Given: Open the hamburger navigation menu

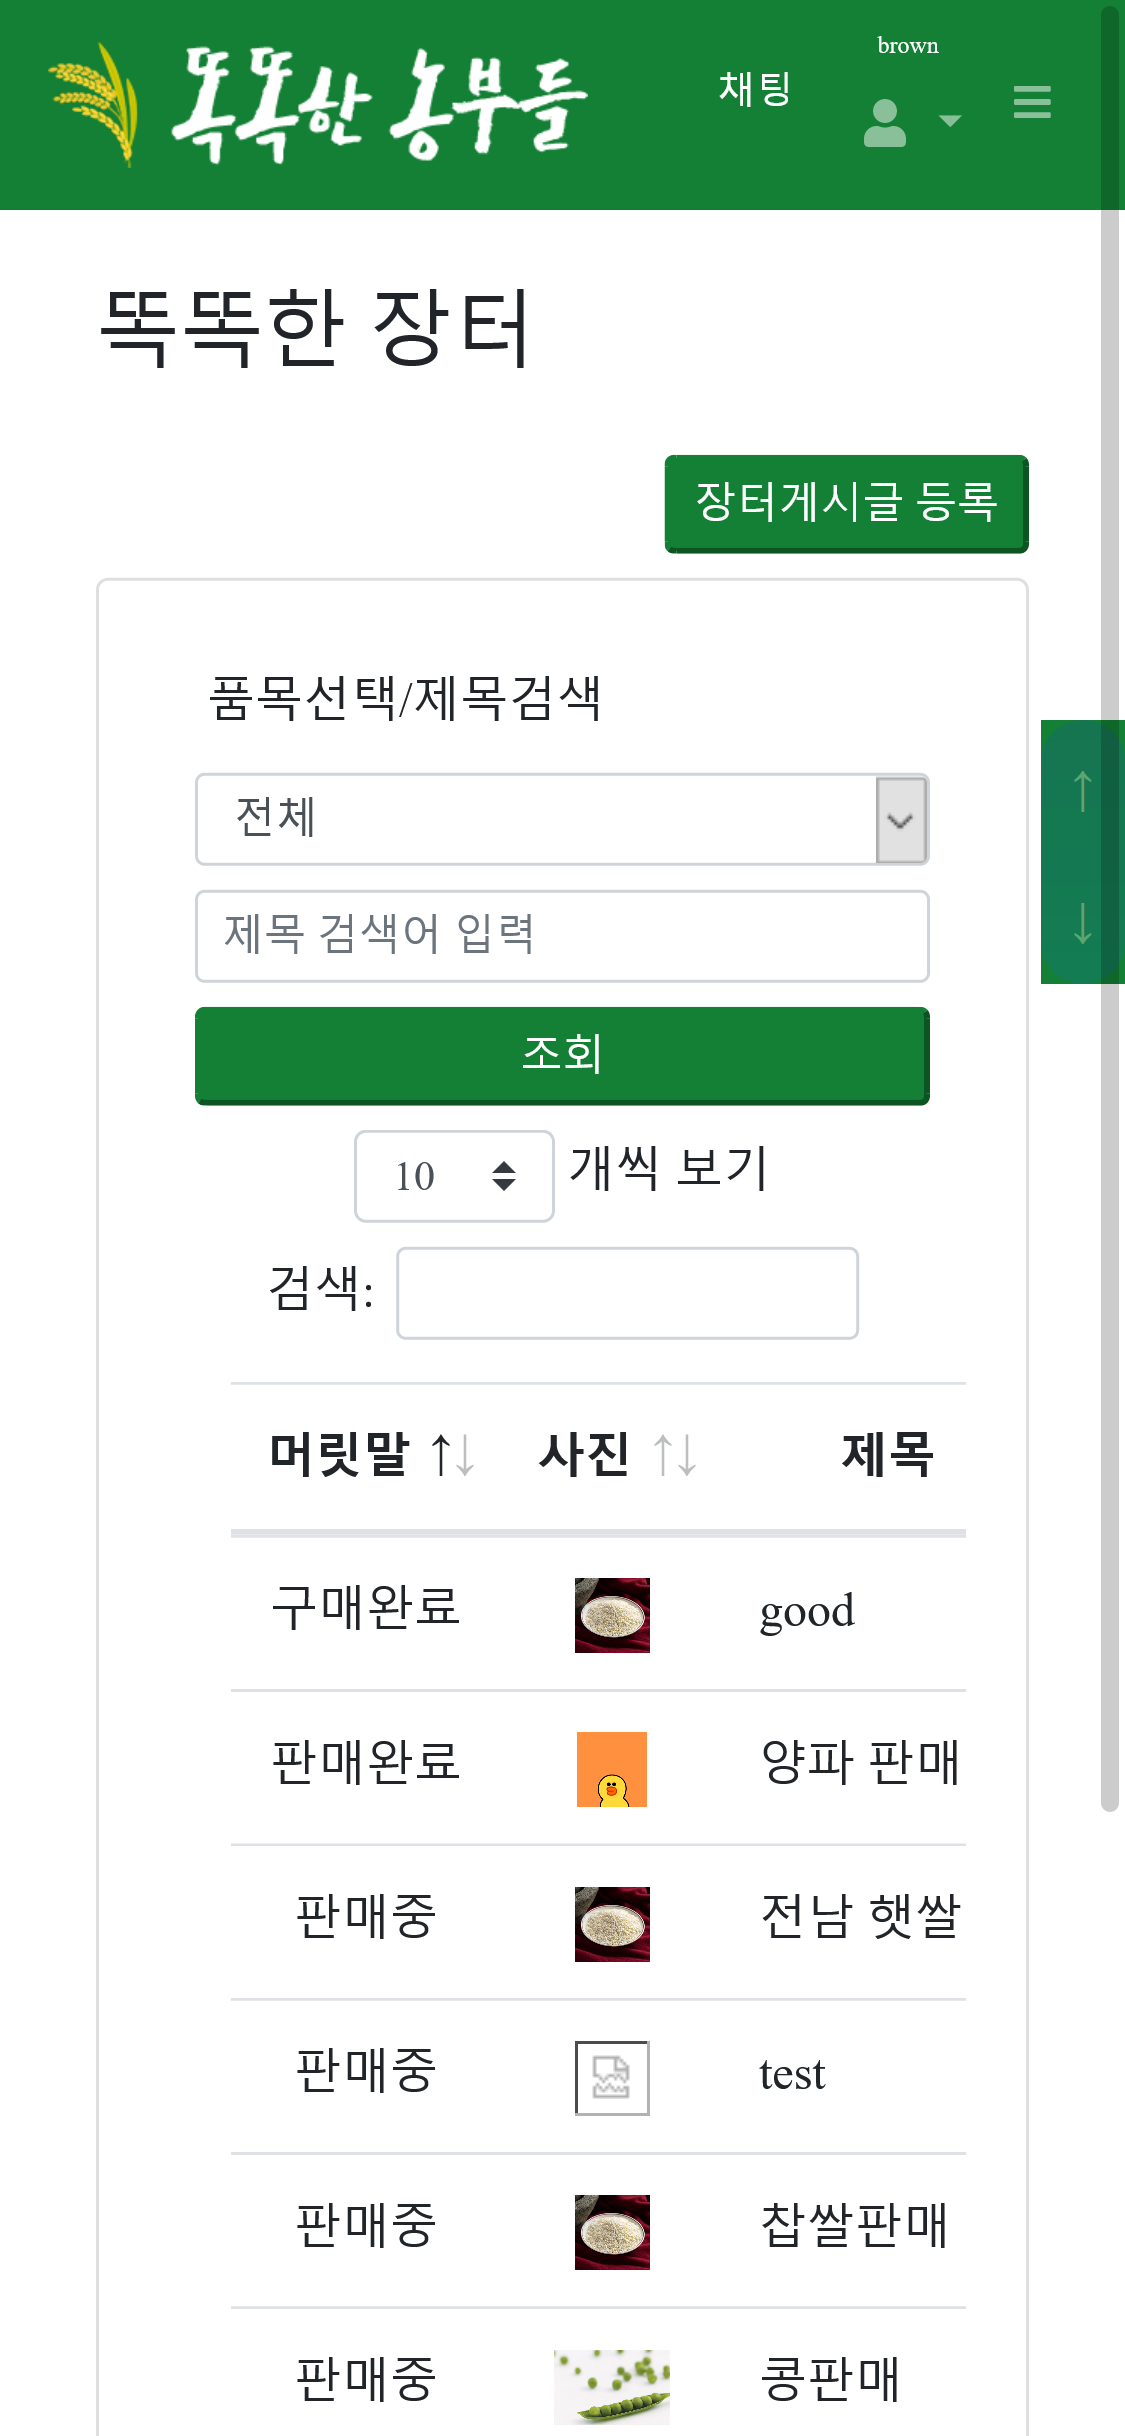Looking at the screenshot, I should tap(1032, 102).
